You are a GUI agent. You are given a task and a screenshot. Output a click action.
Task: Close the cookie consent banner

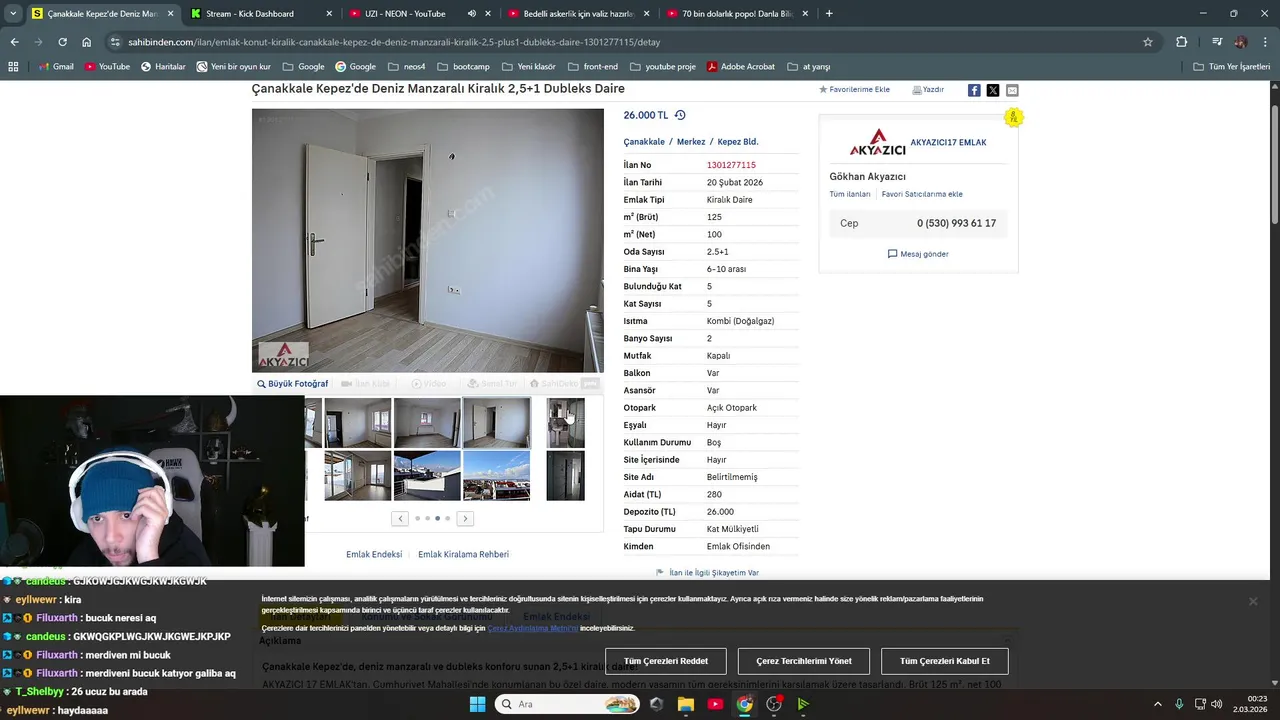1252,601
